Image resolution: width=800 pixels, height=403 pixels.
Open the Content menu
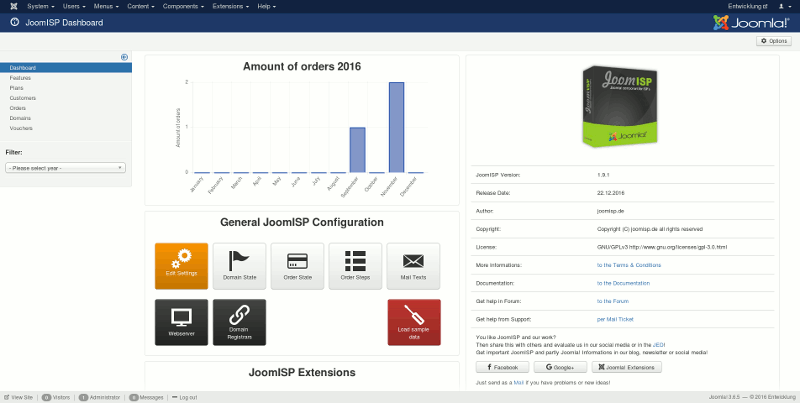[141, 6]
